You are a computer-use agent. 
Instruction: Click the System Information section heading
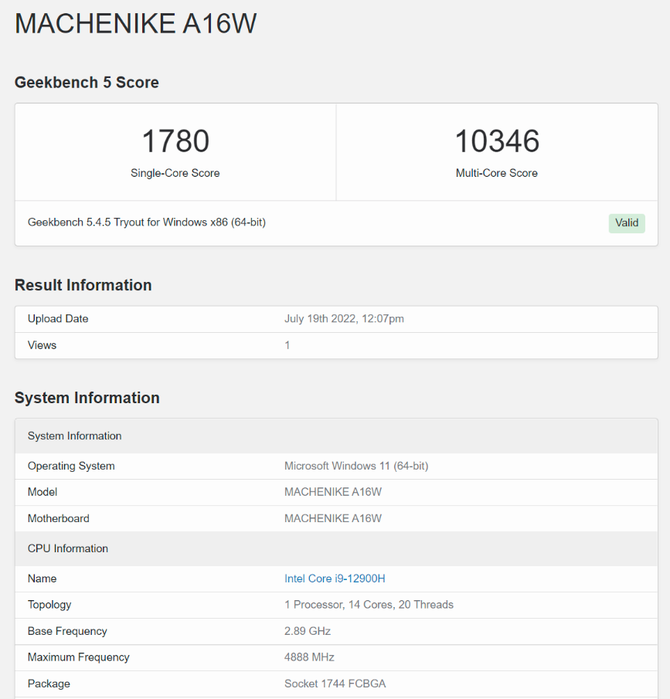tap(87, 398)
